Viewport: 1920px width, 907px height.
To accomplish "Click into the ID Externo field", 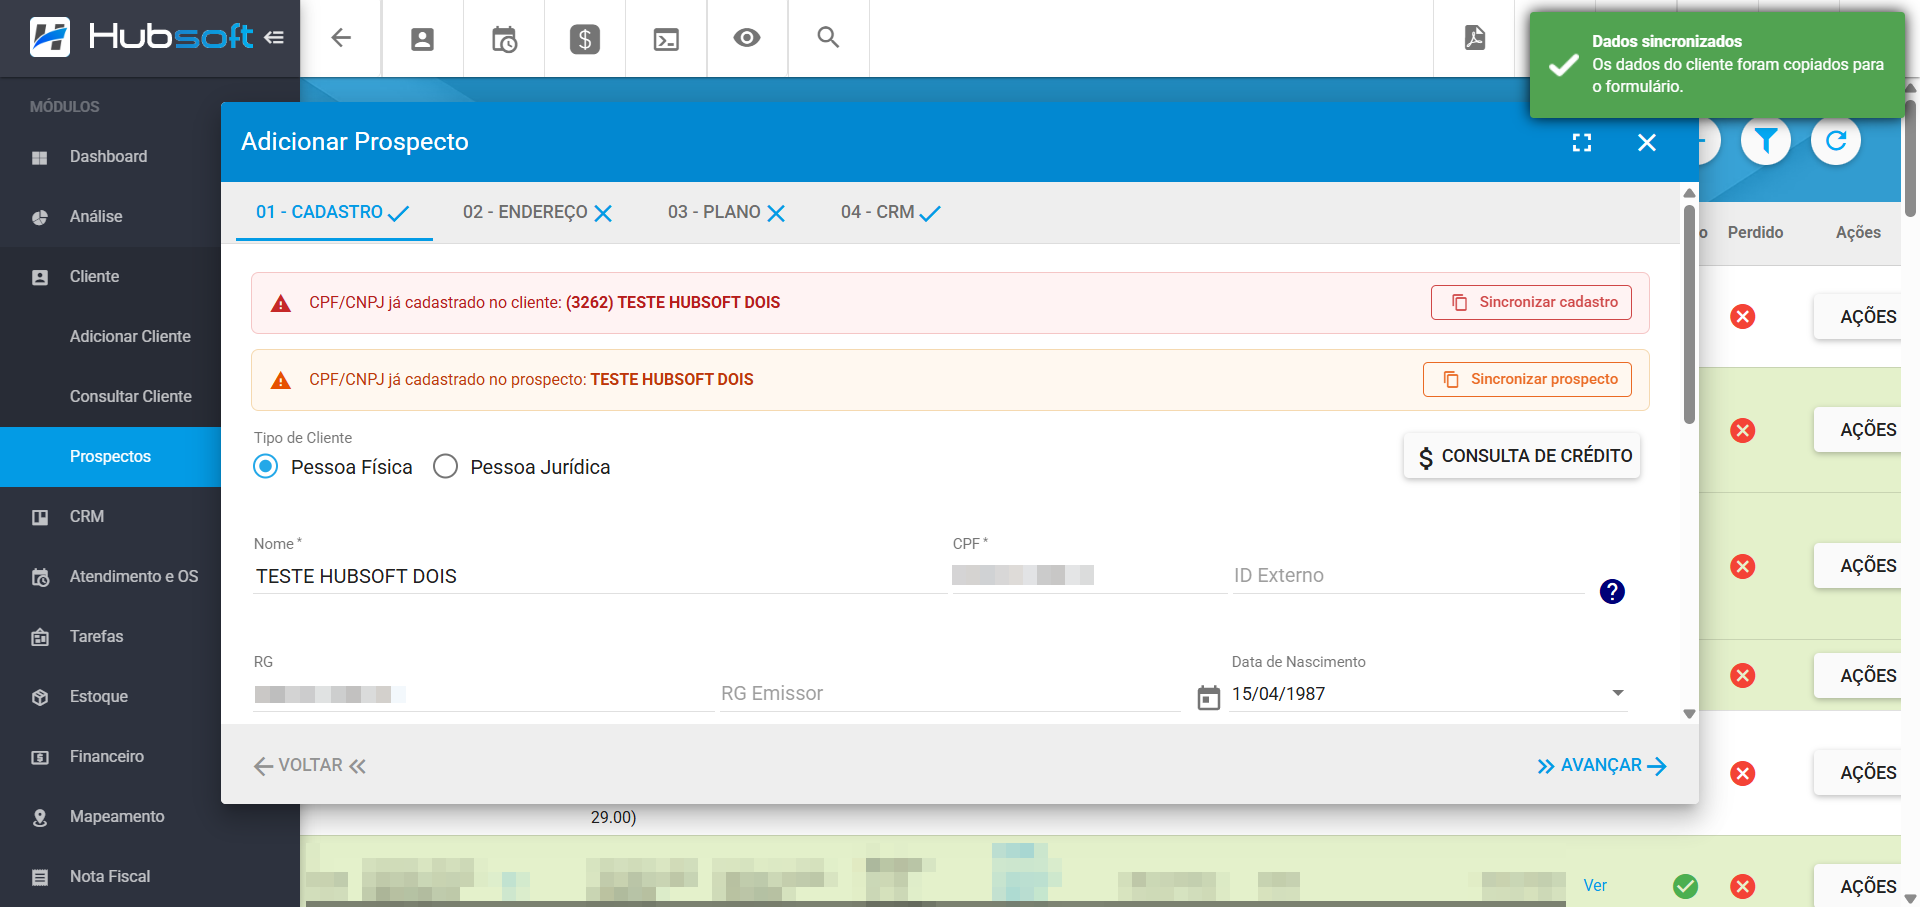I will (x=1408, y=576).
